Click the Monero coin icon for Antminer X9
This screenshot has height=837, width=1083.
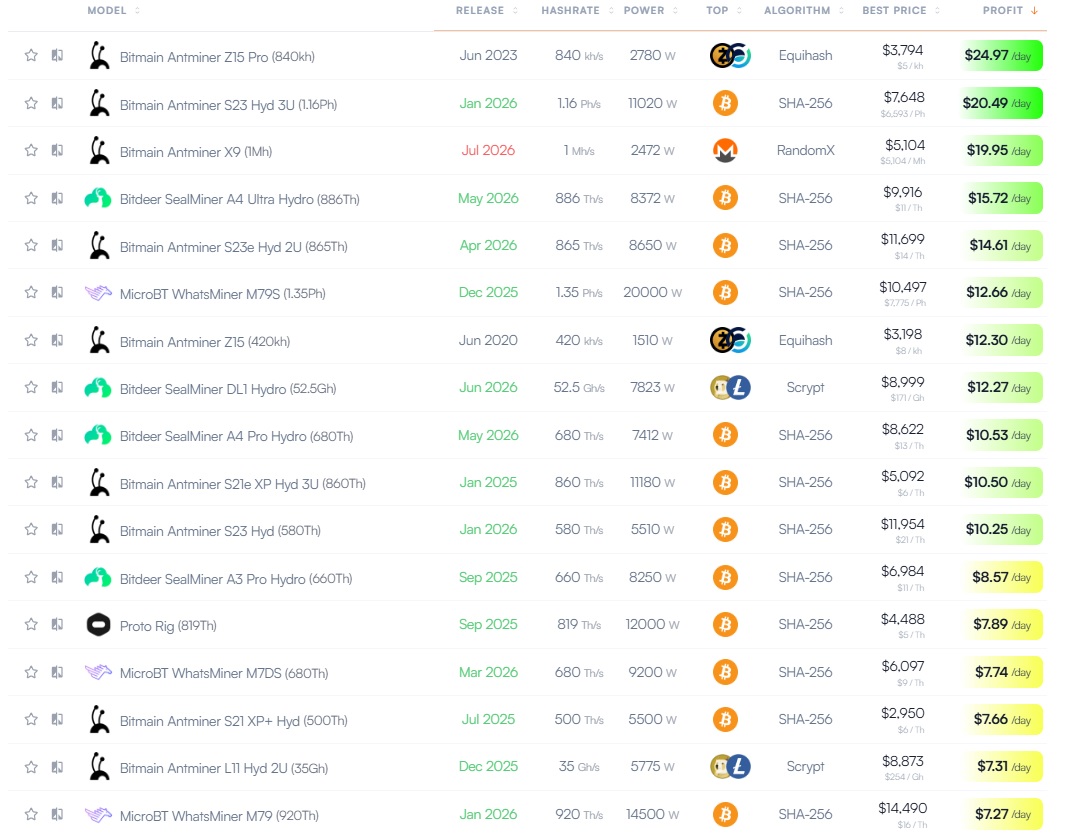pyautogui.click(x=725, y=151)
